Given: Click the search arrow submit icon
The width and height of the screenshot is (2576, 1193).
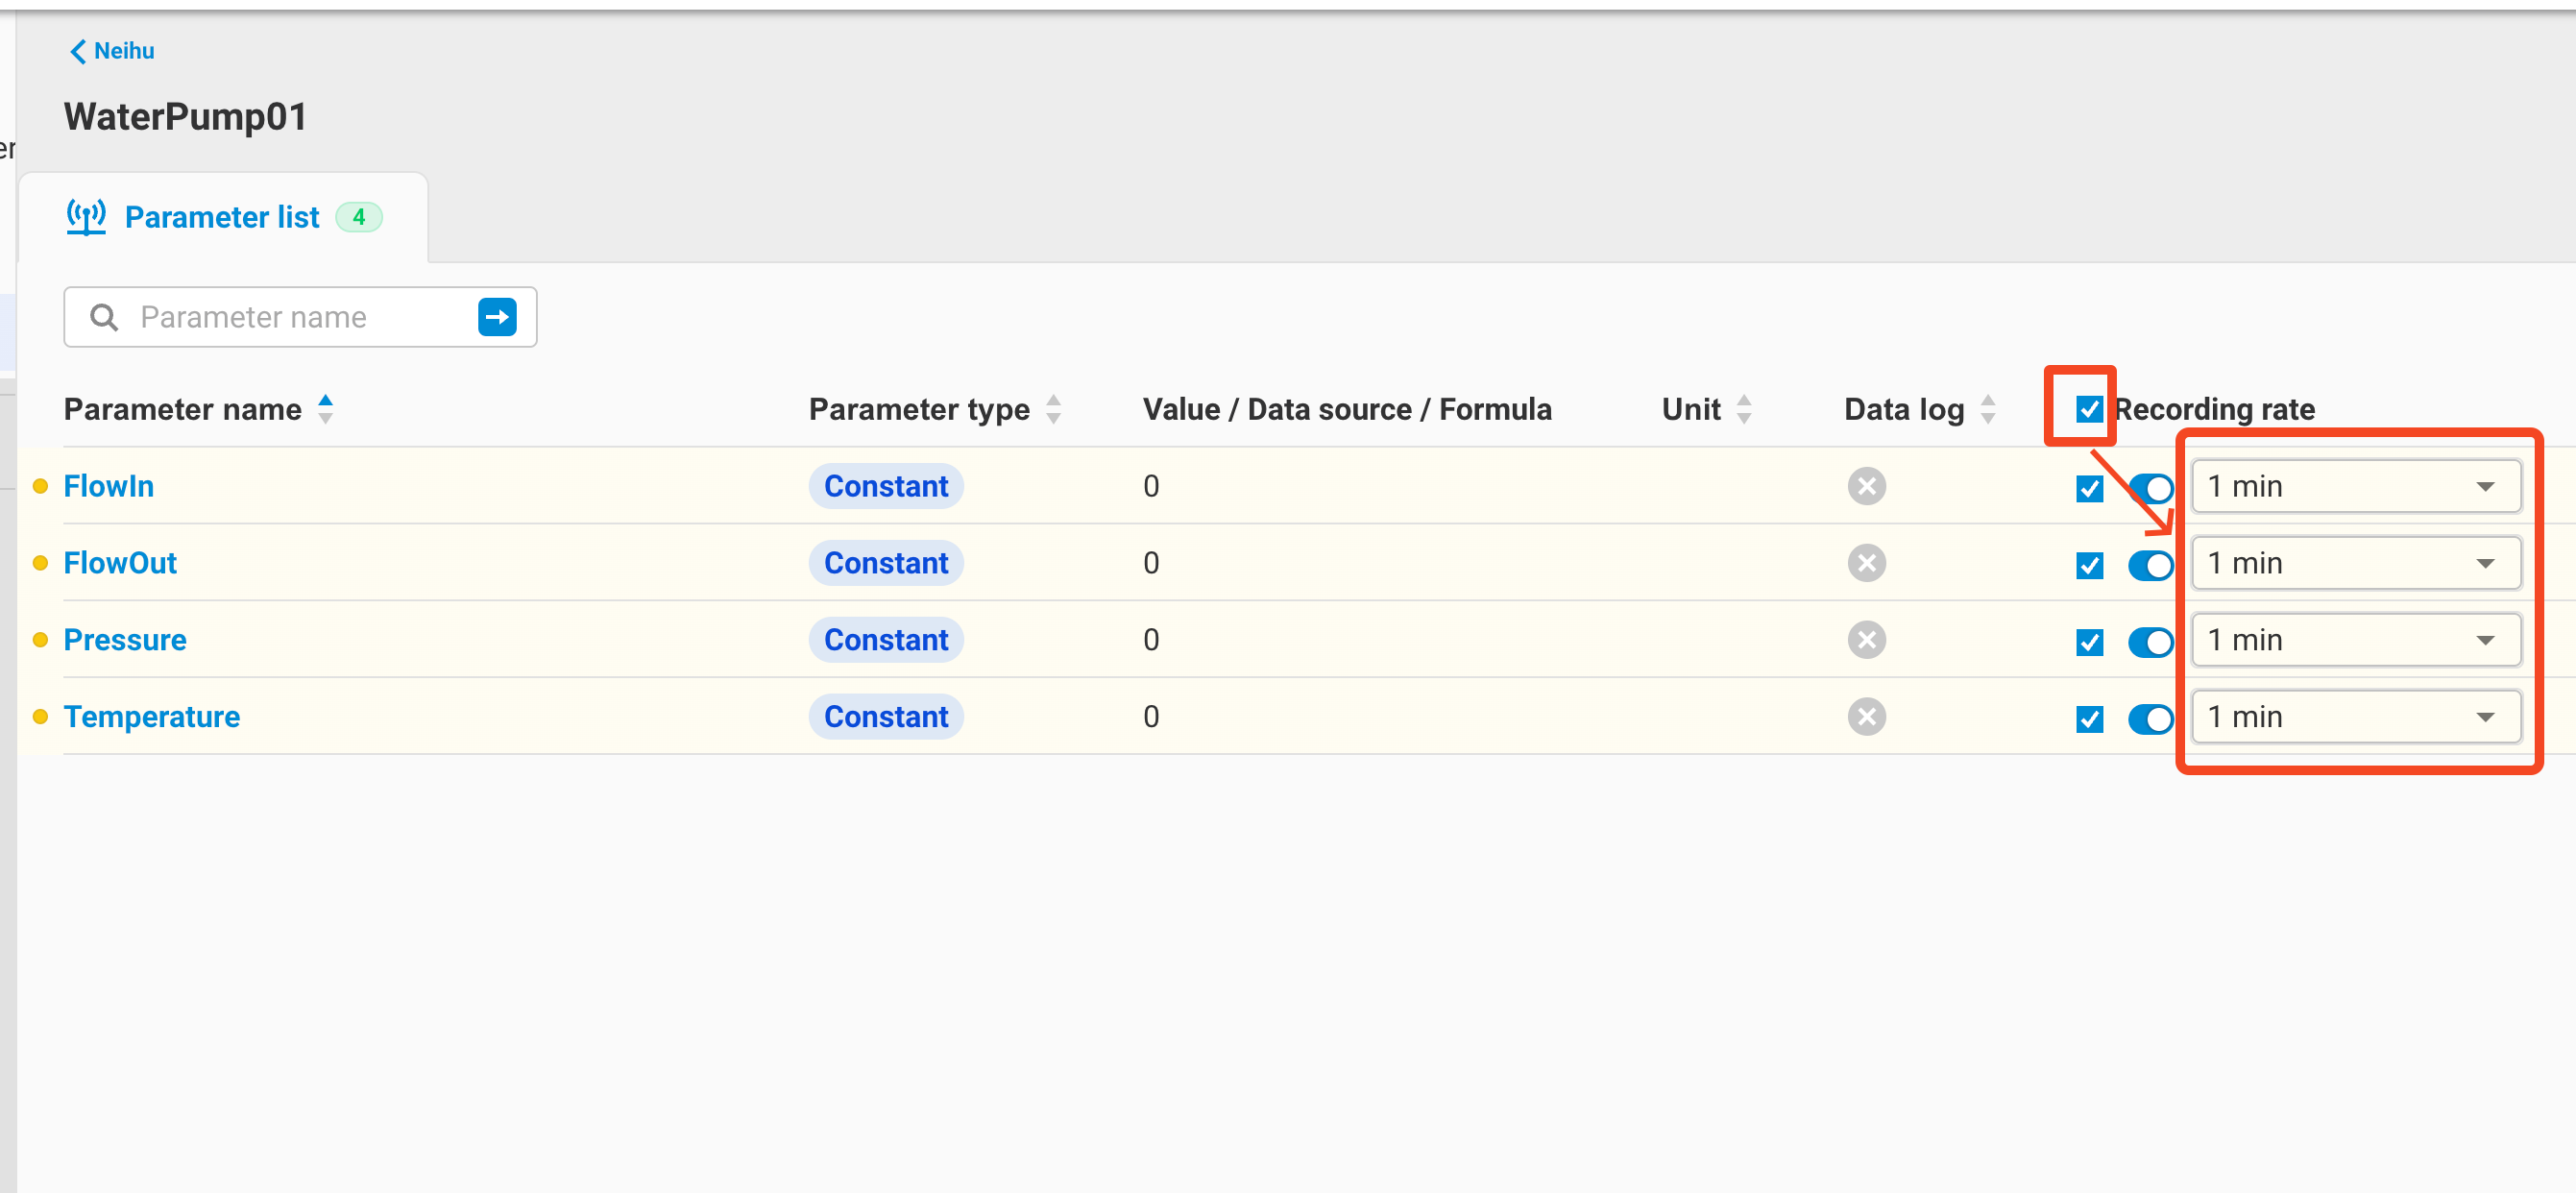Looking at the screenshot, I should coord(497,317).
